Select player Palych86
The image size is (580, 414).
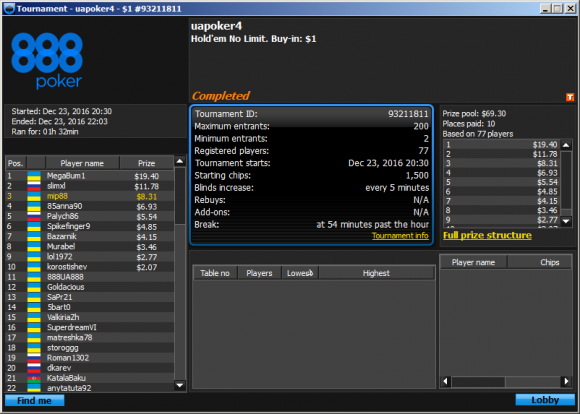coord(90,216)
